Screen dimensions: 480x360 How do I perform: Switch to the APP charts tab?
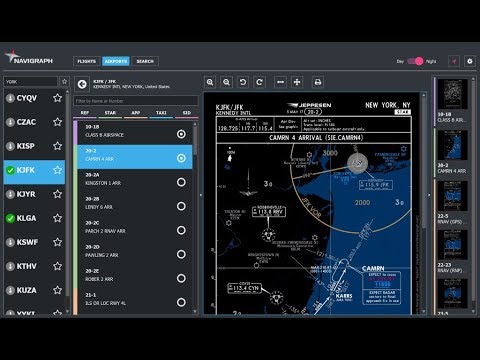click(136, 113)
